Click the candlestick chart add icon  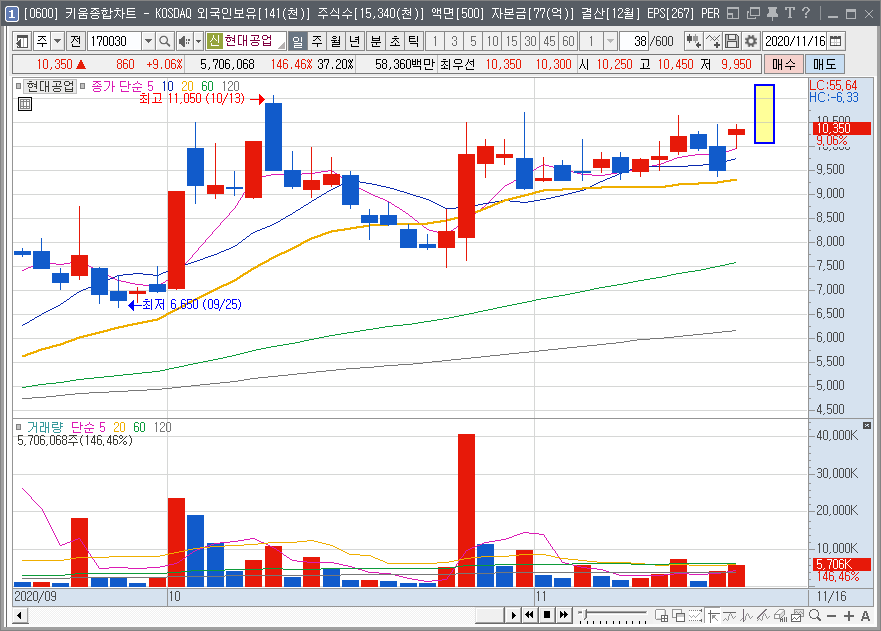coord(693,41)
